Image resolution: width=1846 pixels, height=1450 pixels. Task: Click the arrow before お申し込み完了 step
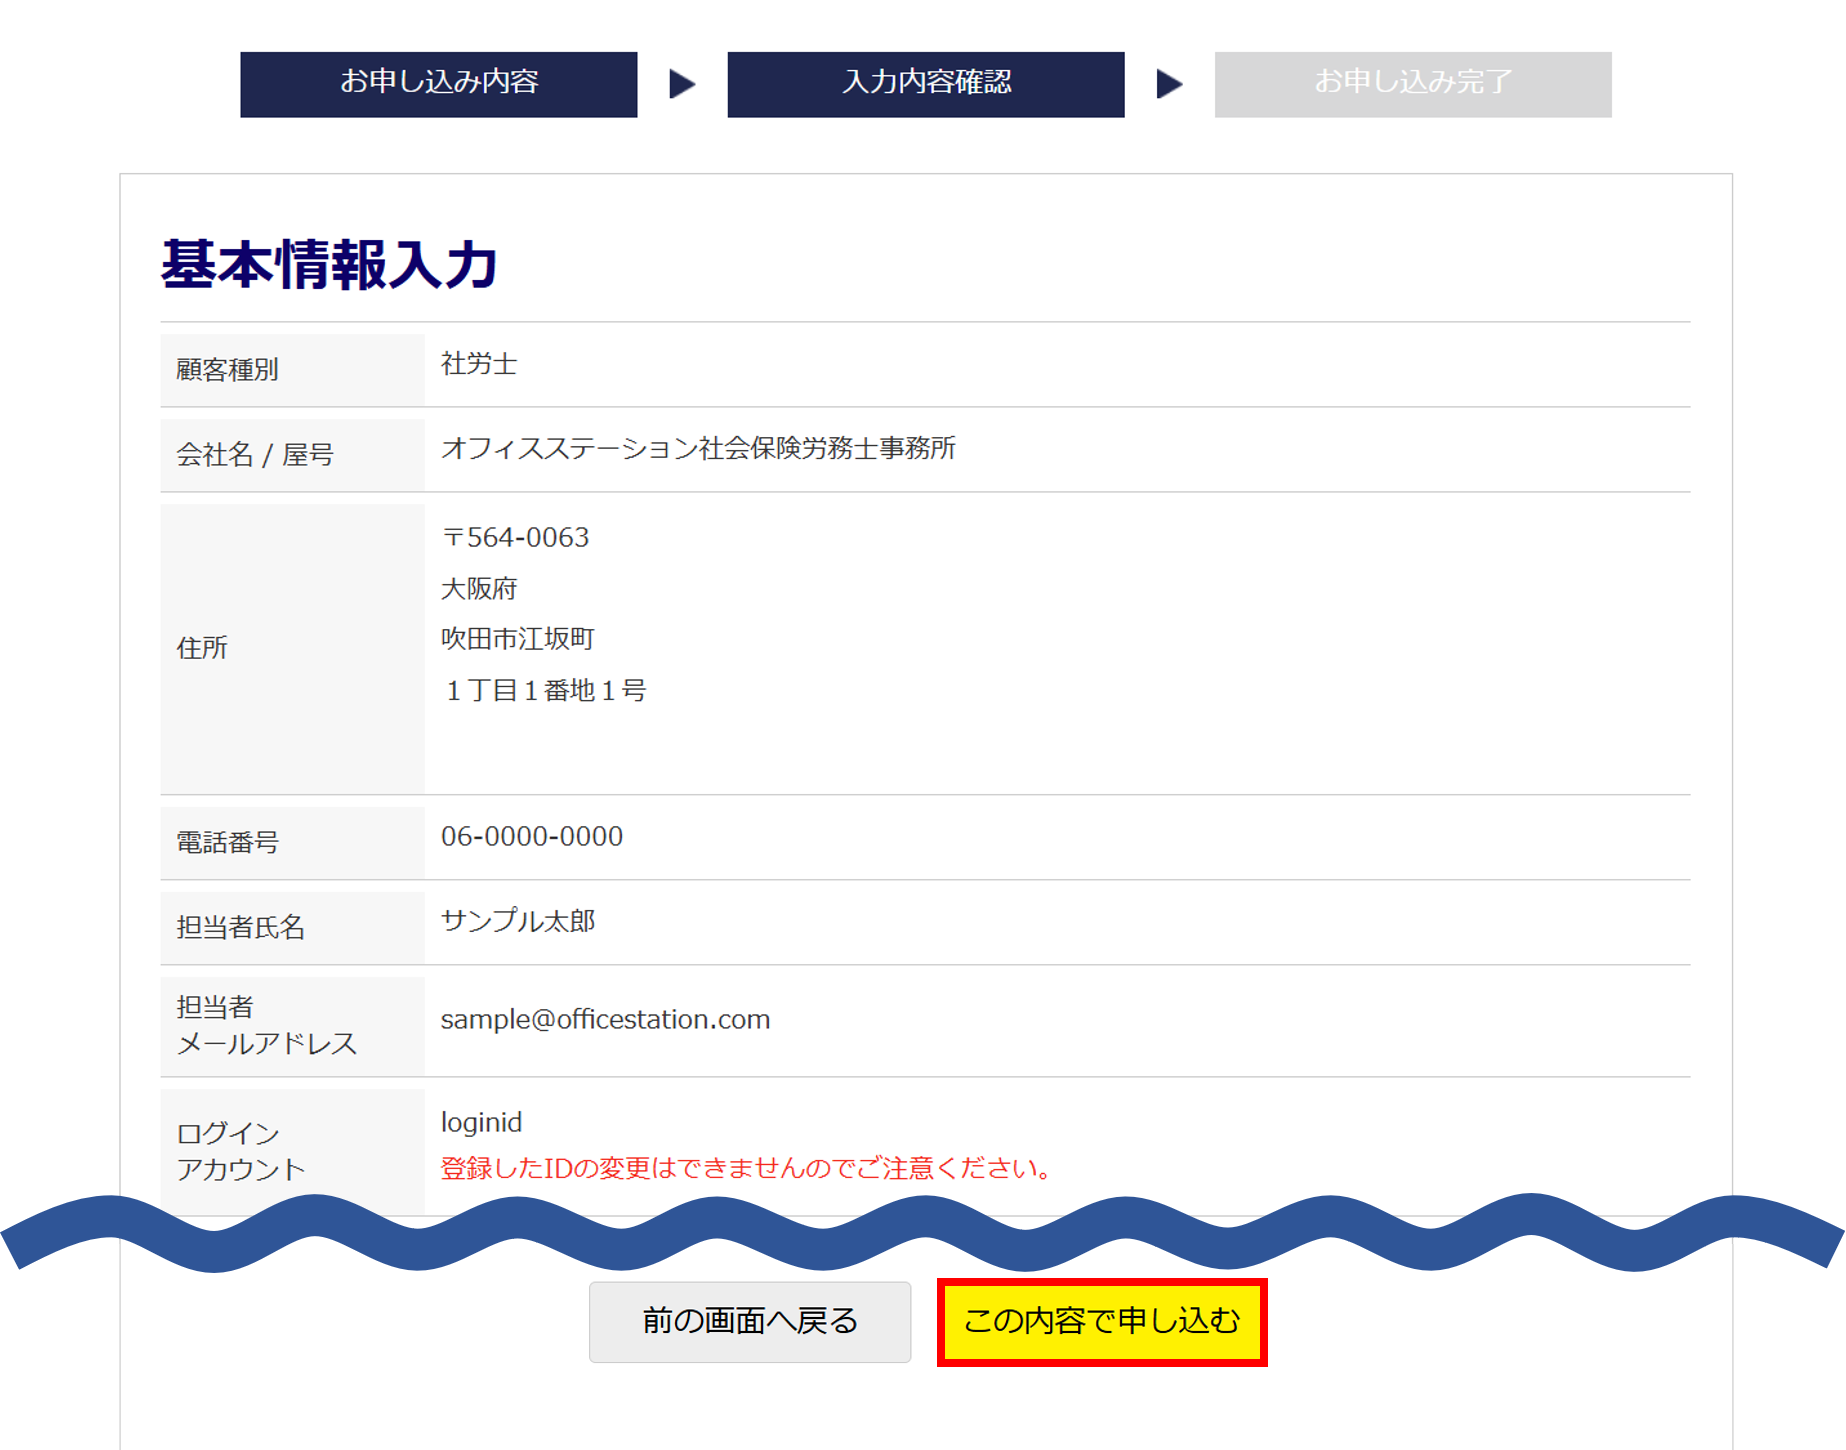pyautogui.click(x=1169, y=84)
